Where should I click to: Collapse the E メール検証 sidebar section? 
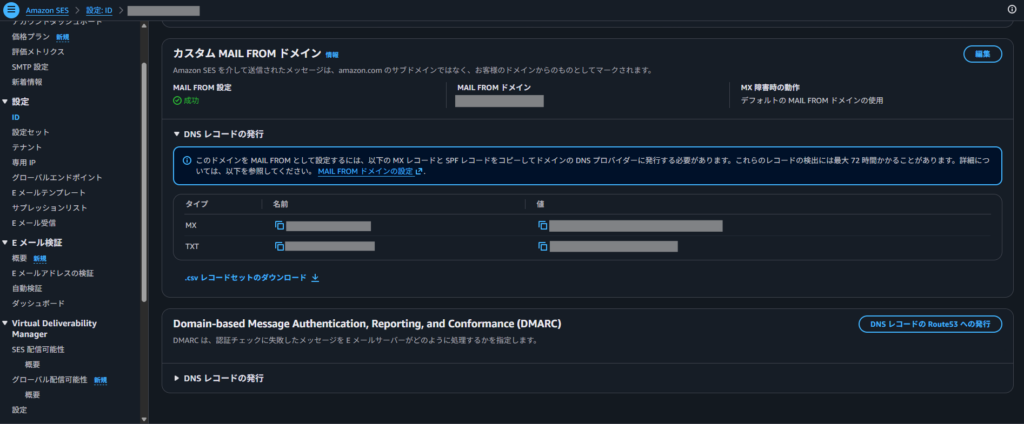point(5,243)
